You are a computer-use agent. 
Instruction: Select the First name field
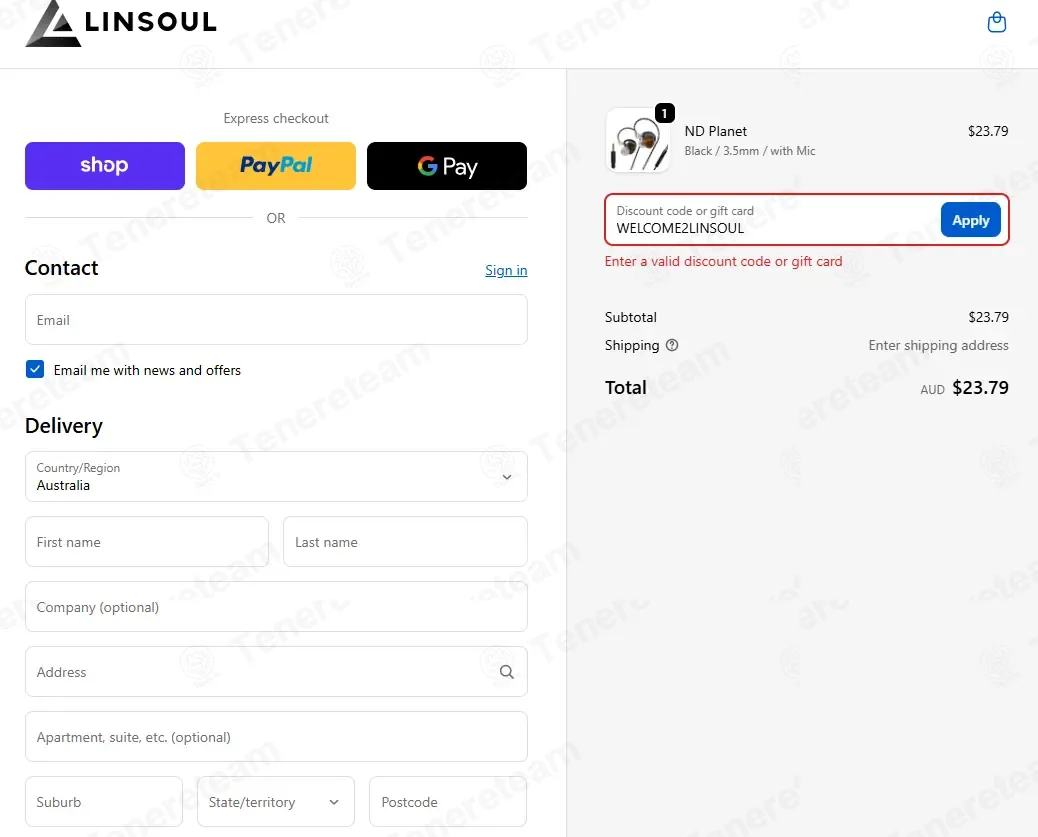tap(147, 542)
